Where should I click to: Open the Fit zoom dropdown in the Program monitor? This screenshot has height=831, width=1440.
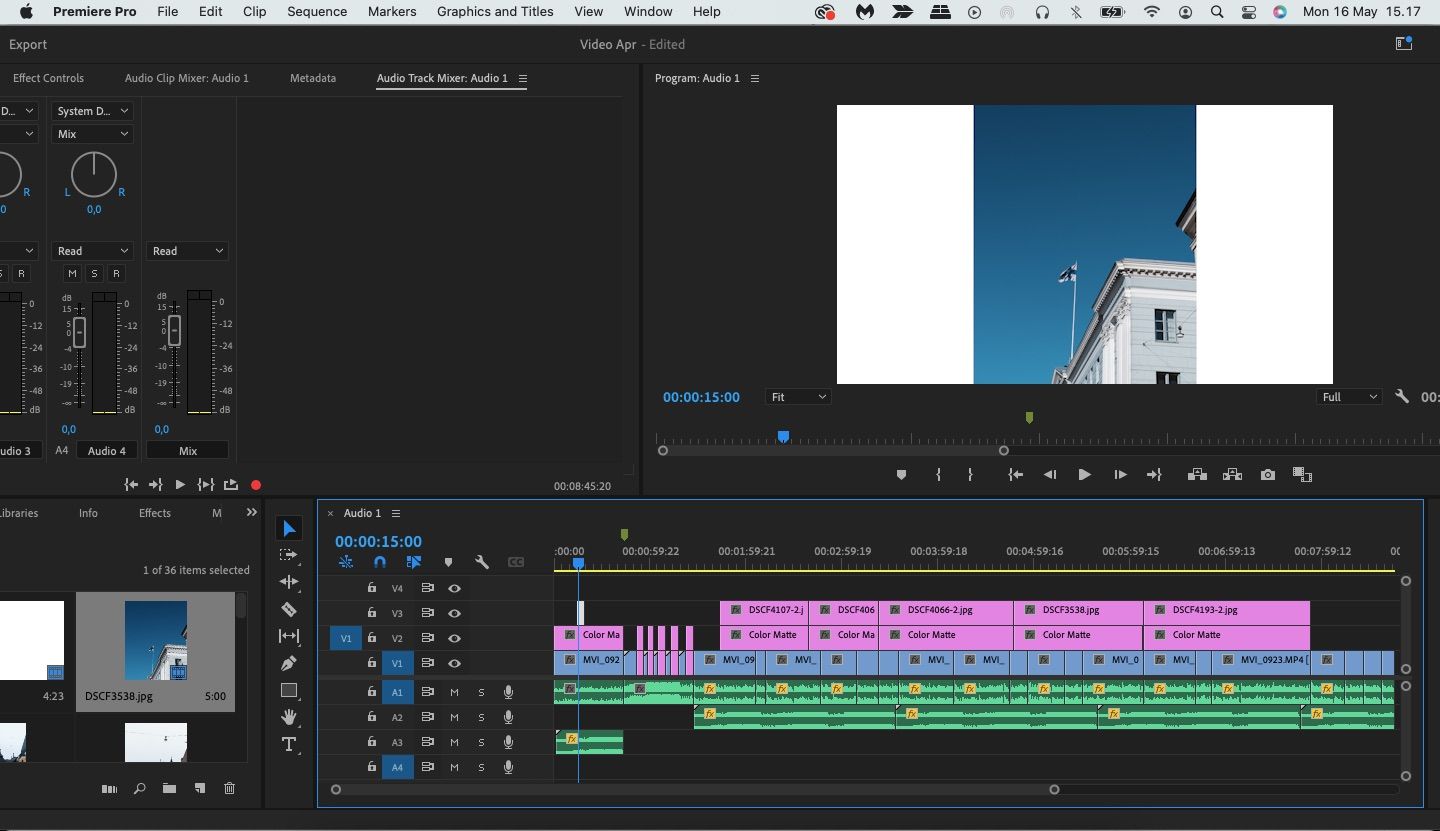(x=797, y=397)
